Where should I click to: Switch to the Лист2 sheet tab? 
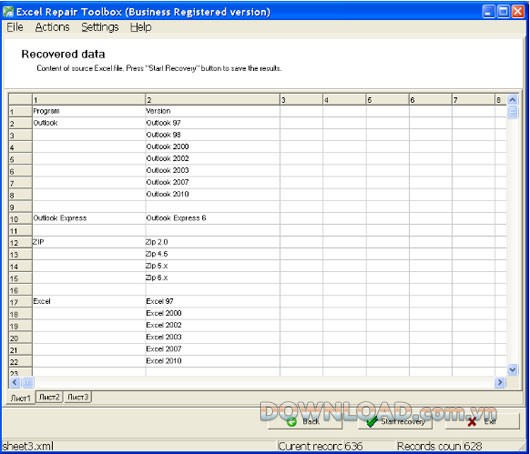(x=49, y=397)
